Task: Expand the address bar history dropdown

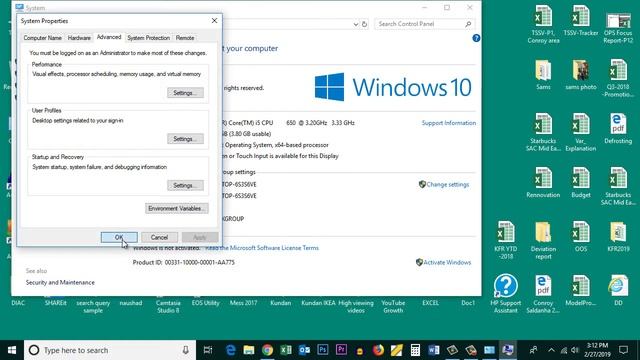Action: 356,24
